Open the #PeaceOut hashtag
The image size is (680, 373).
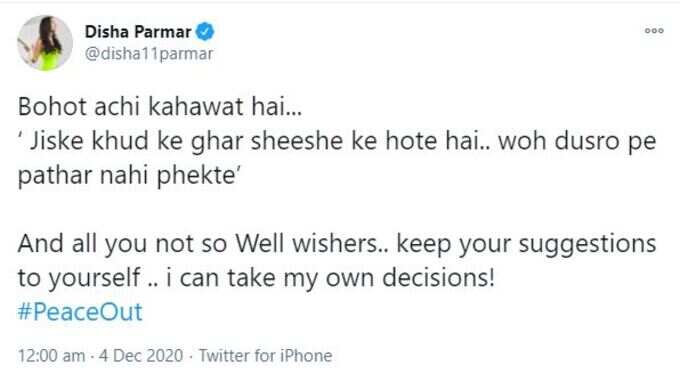pos(80,312)
